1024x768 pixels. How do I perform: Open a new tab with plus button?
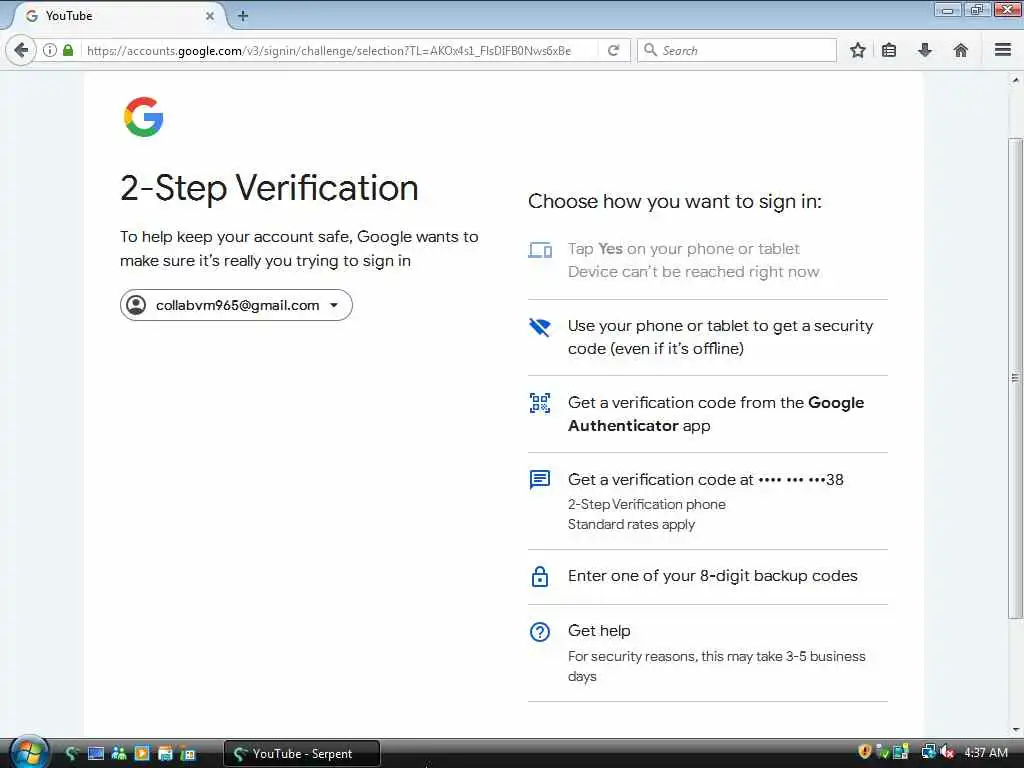pyautogui.click(x=242, y=16)
